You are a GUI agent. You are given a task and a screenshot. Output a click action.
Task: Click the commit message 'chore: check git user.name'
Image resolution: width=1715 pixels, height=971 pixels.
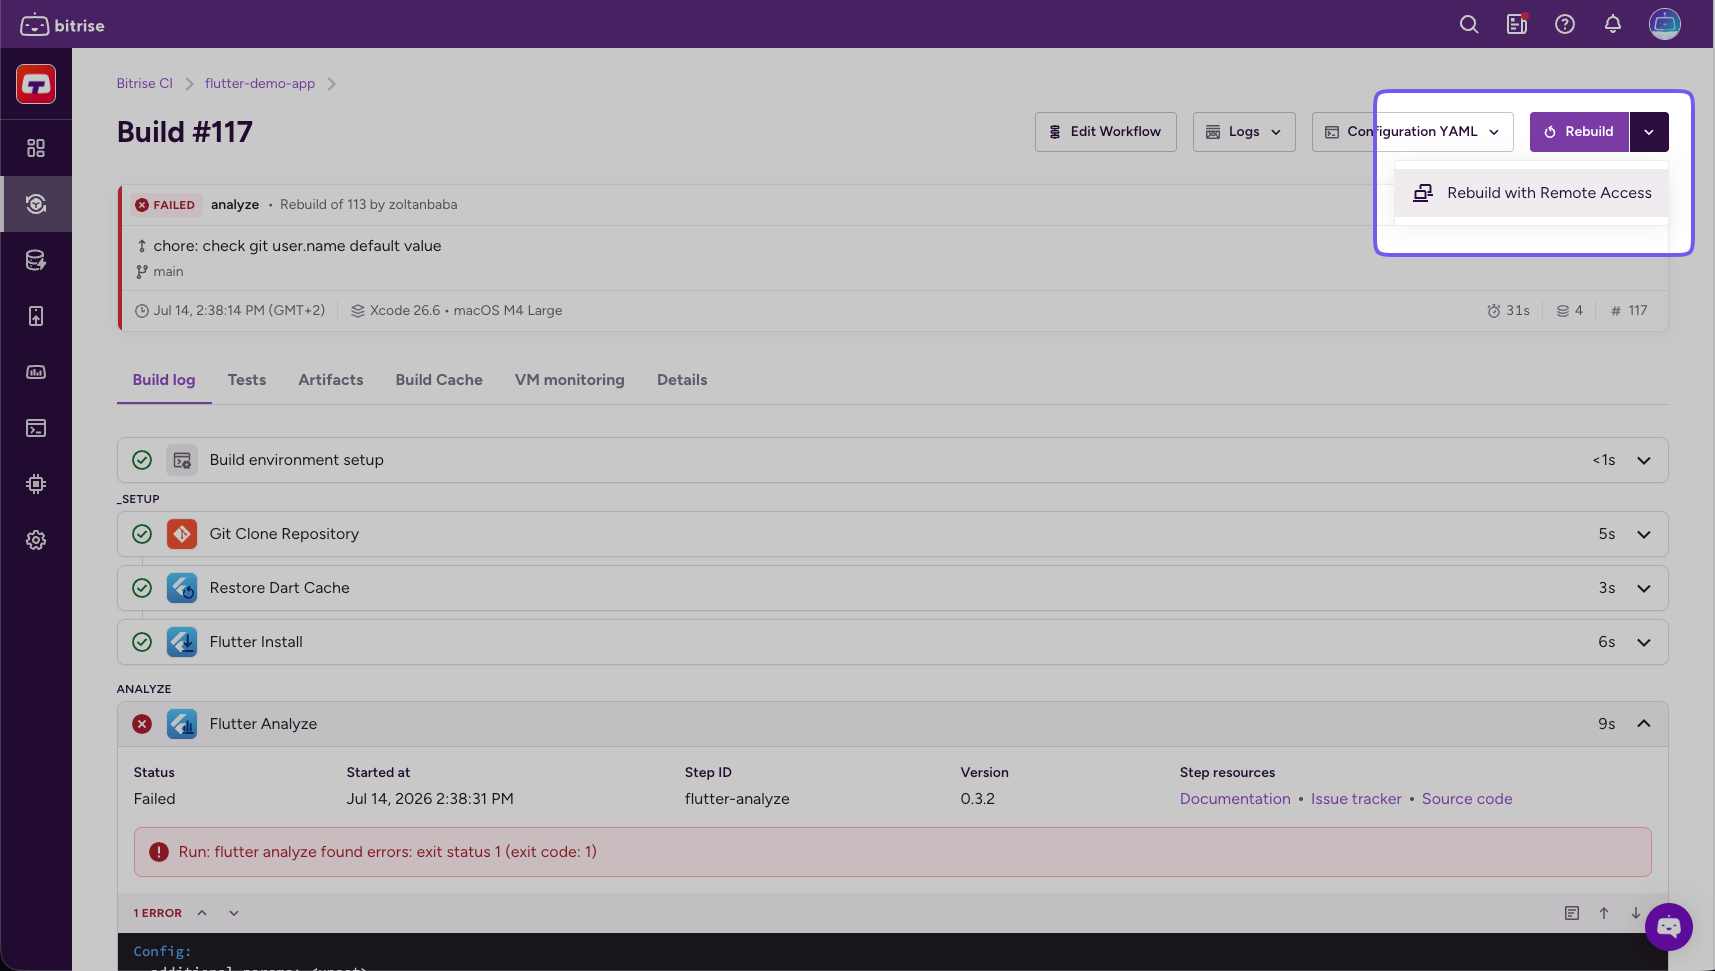coord(297,246)
